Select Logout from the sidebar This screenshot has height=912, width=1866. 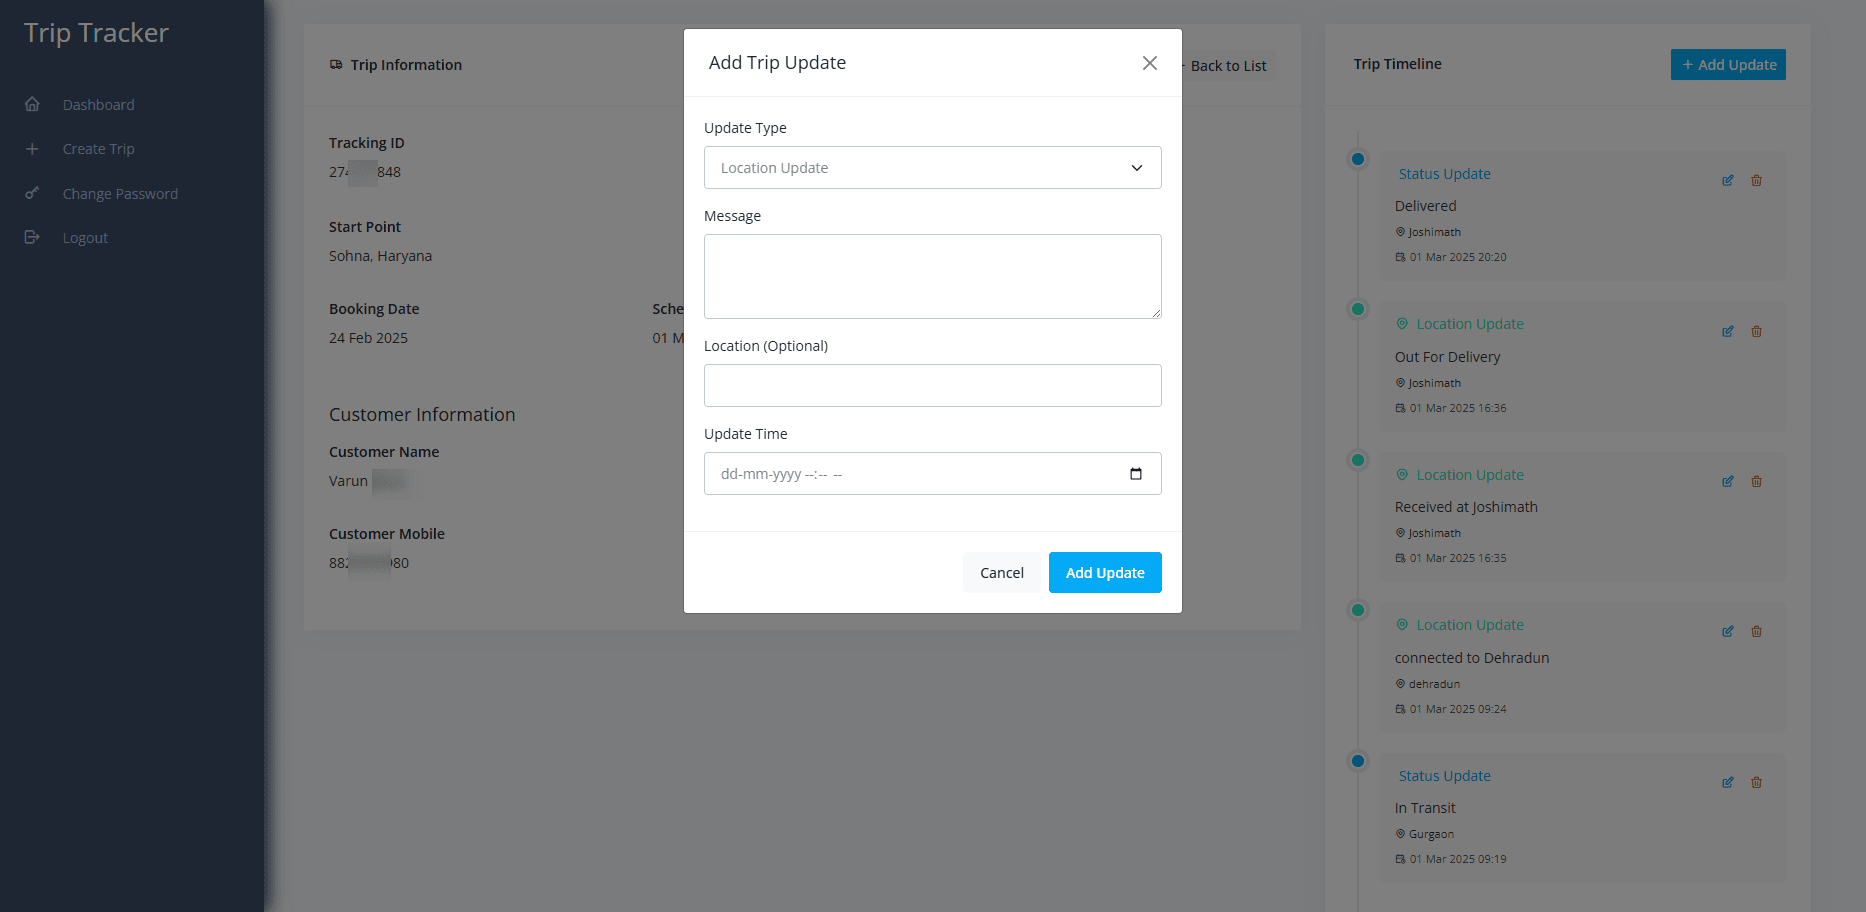click(85, 238)
